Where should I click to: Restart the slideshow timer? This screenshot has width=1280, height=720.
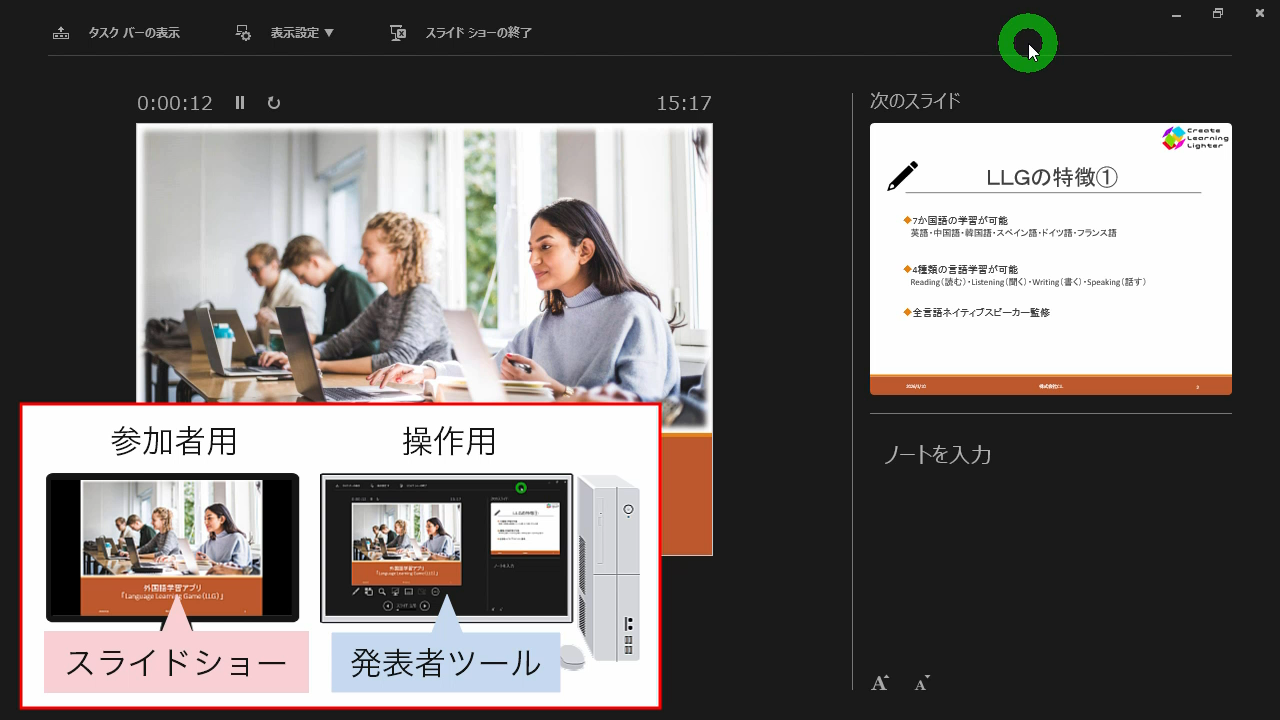tap(273, 102)
